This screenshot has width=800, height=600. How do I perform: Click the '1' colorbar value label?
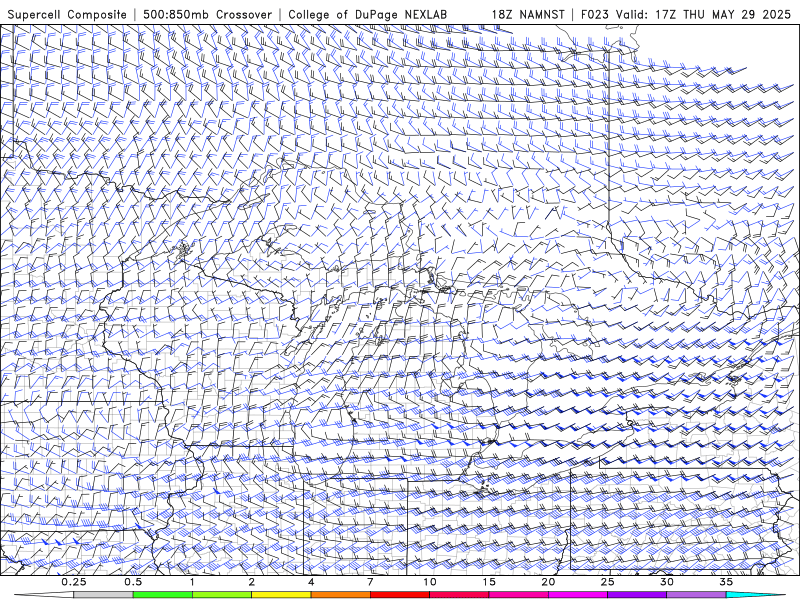[192, 582]
